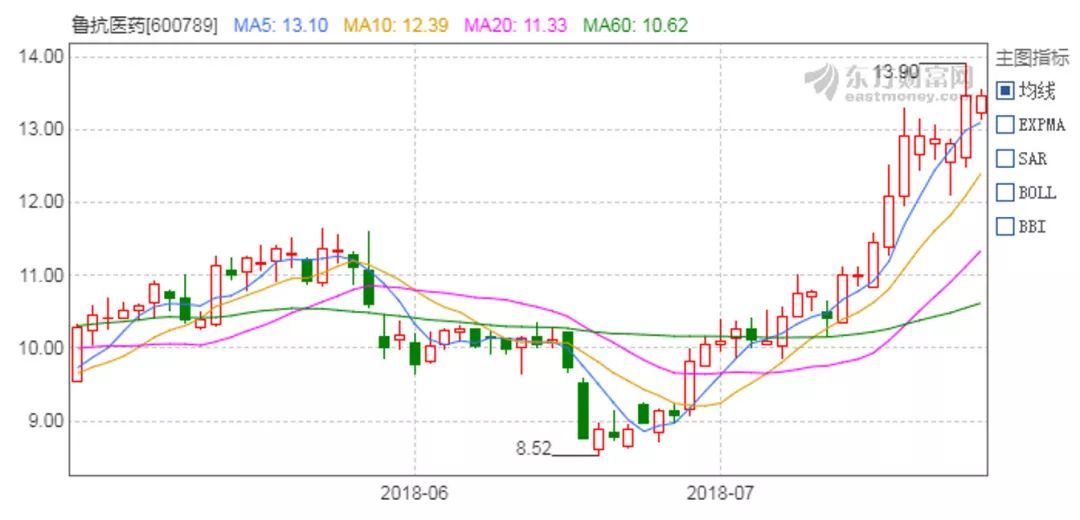Viewport: 1080px width, 520px height.
Task: Click the 13.90 high price marker
Action: 895,72
